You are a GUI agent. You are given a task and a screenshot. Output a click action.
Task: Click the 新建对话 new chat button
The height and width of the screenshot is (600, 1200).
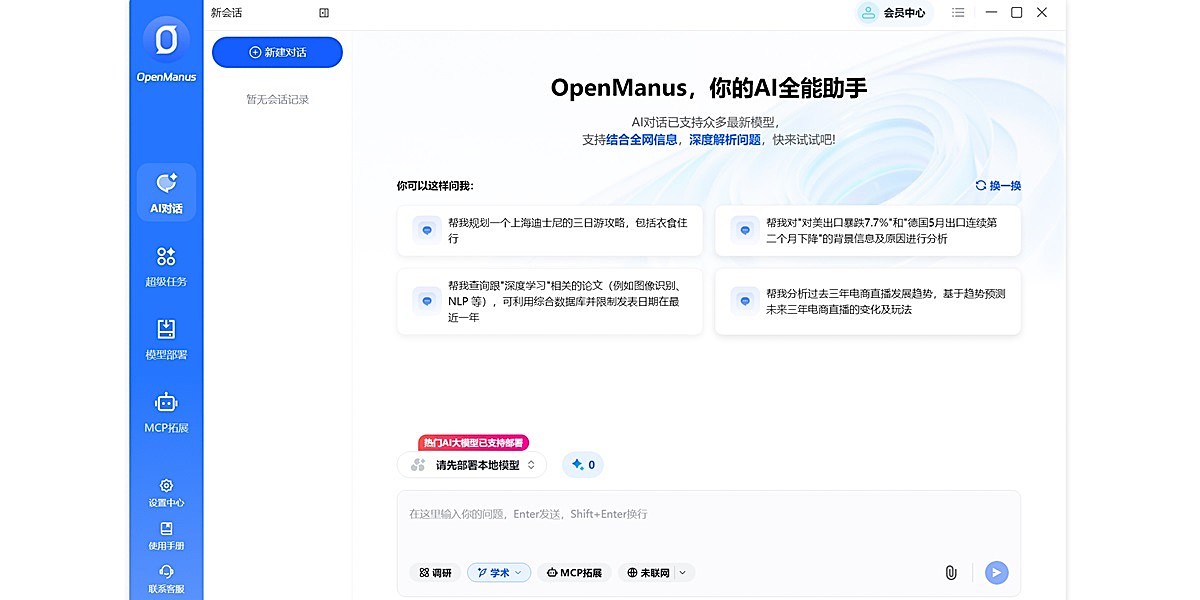[278, 51]
